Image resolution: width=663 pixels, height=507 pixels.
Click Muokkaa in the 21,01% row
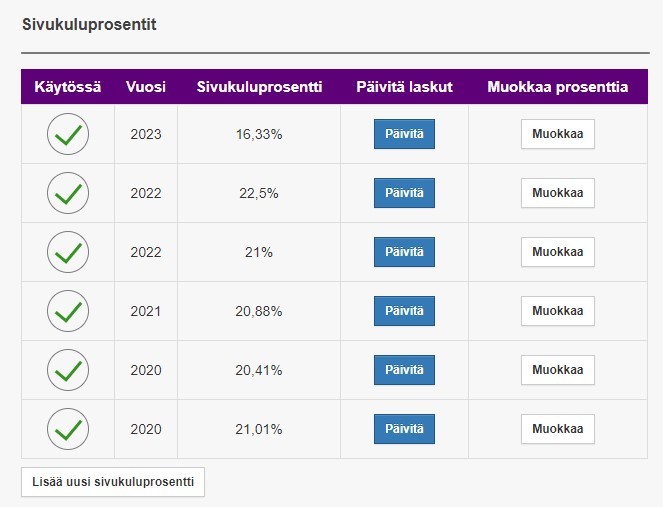point(558,429)
